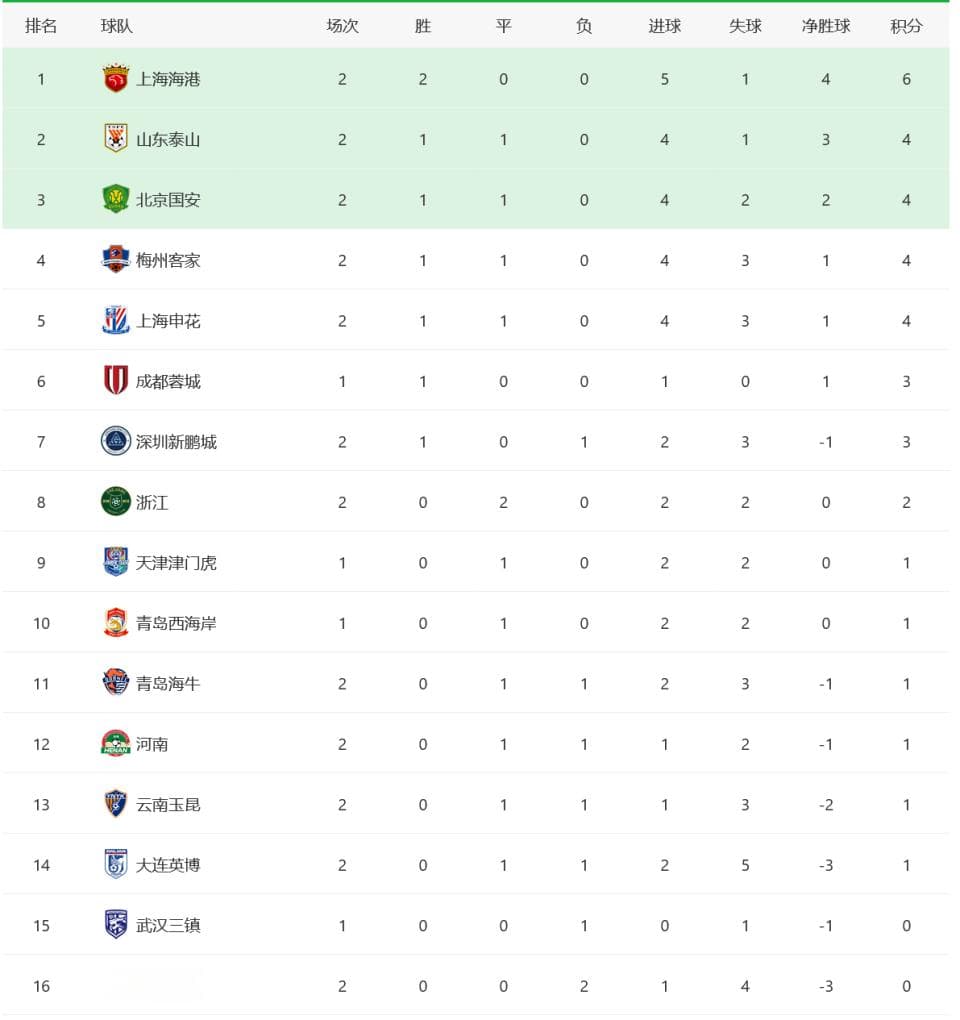The image size is (960, 1020).
Task: Open the 云南玉昆 team name link
Action: pyautogui.click(x=168, y=805)
